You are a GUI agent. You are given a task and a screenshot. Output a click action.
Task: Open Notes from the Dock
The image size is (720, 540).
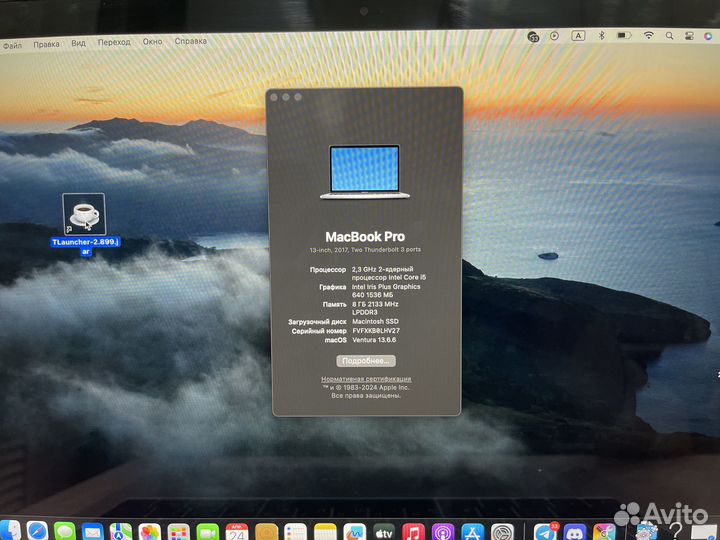point(325,532)
